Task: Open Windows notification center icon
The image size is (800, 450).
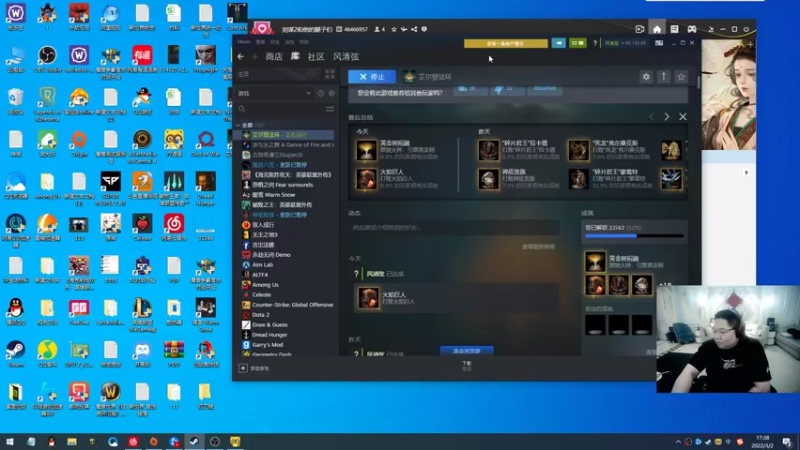Action: (787, 442)
